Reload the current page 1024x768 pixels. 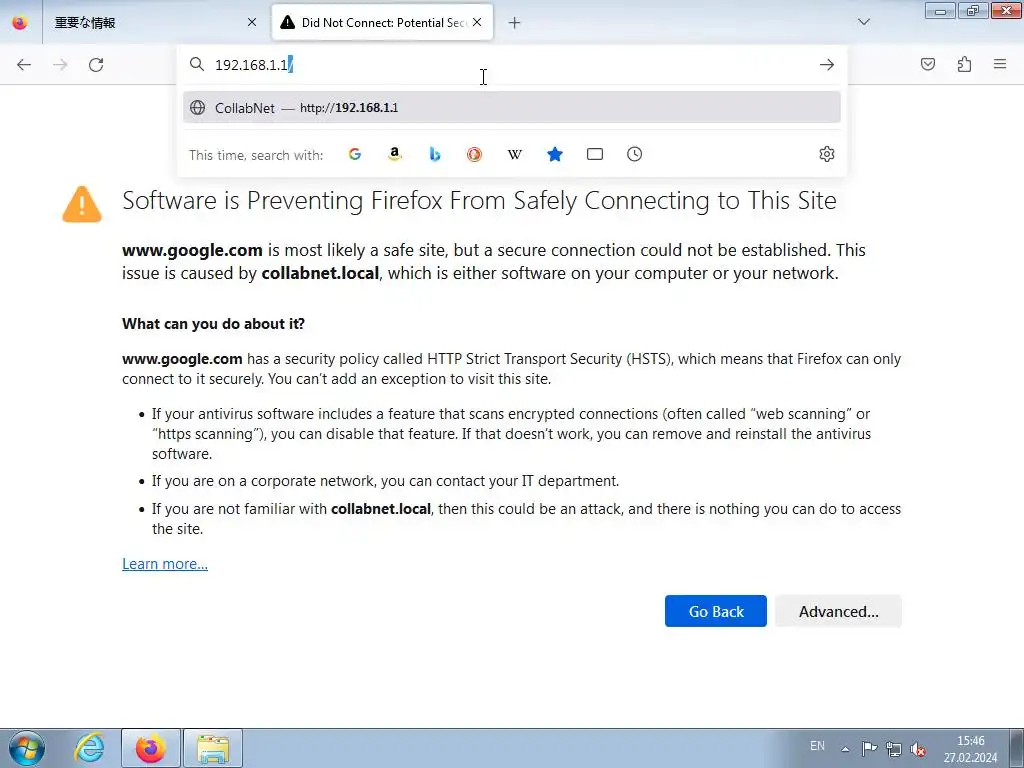tap(96, 65)
